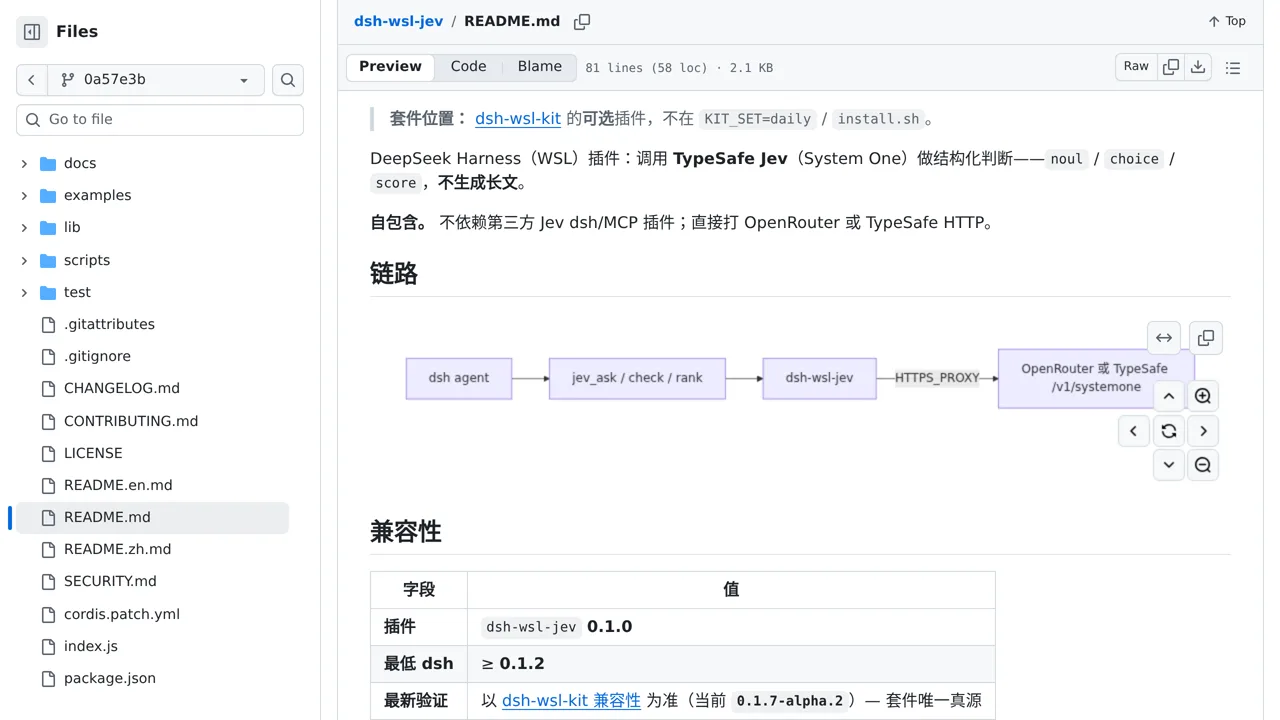This screenshot has height=720, width=1280.
Task: Download raw file icon
Action: 1198,67
